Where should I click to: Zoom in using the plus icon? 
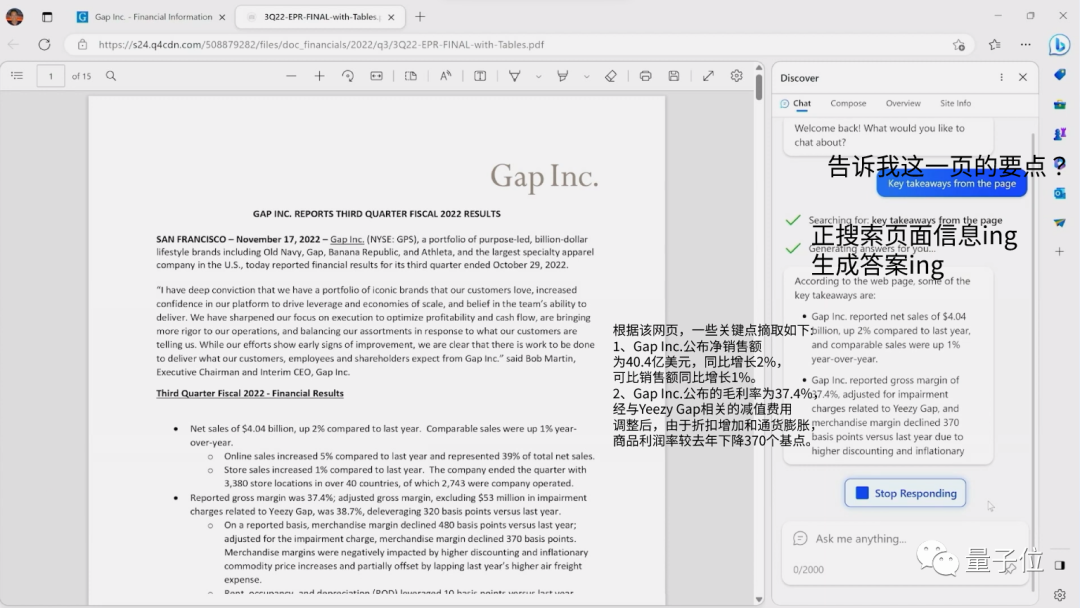tap(319, 76)
